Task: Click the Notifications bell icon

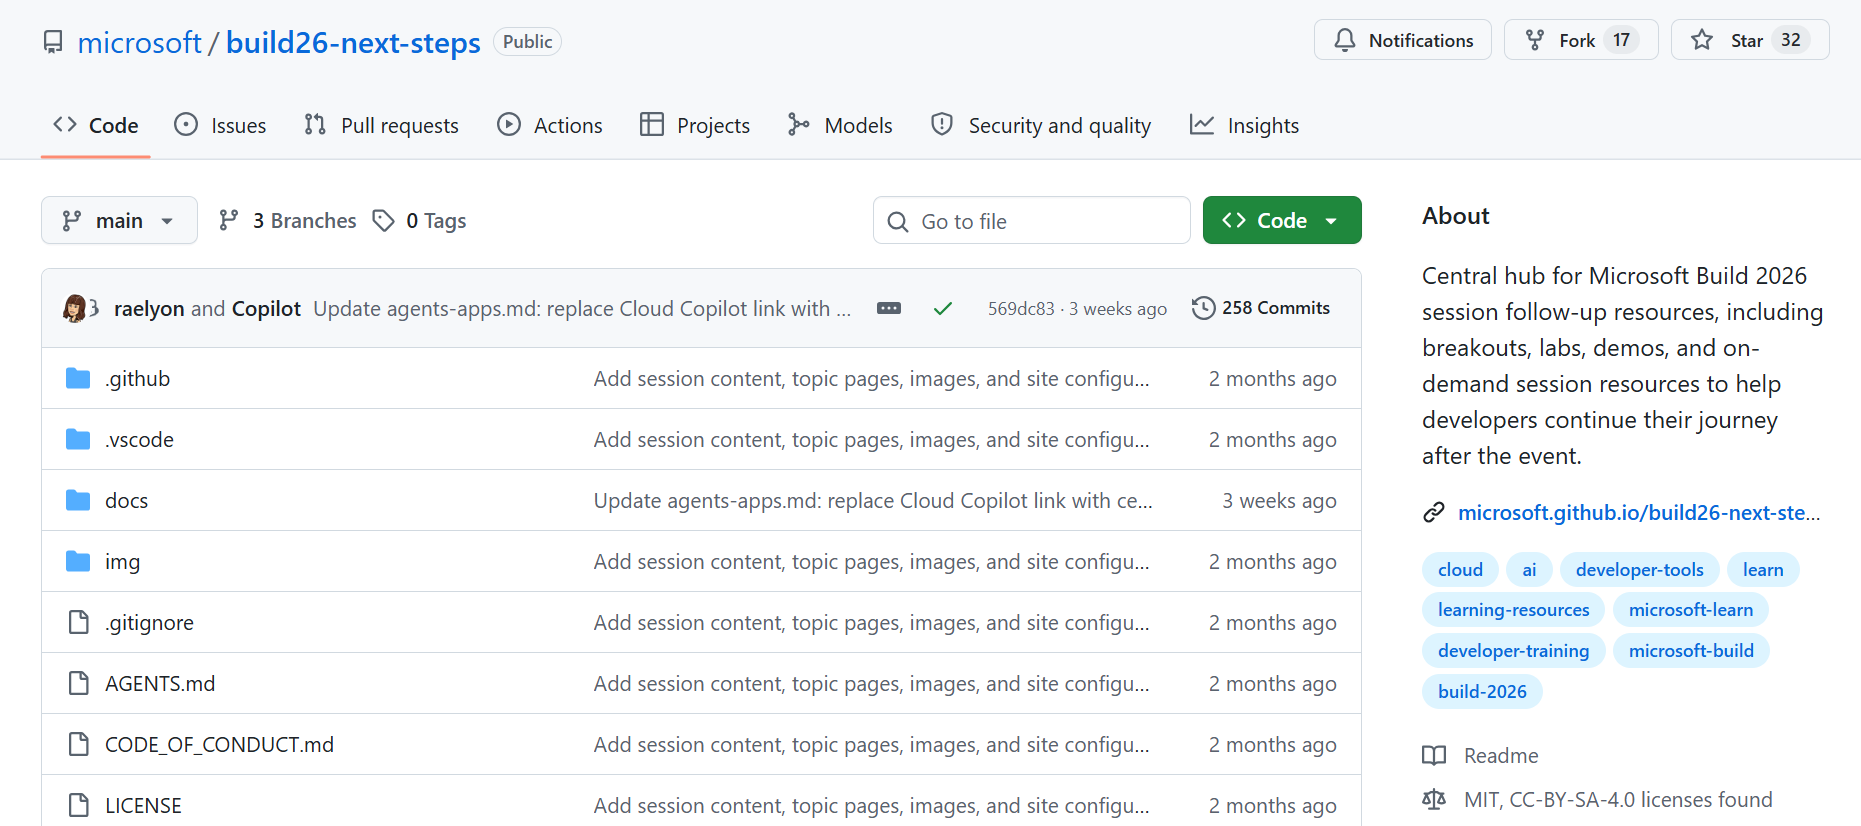Action: tap(1345, 40)
